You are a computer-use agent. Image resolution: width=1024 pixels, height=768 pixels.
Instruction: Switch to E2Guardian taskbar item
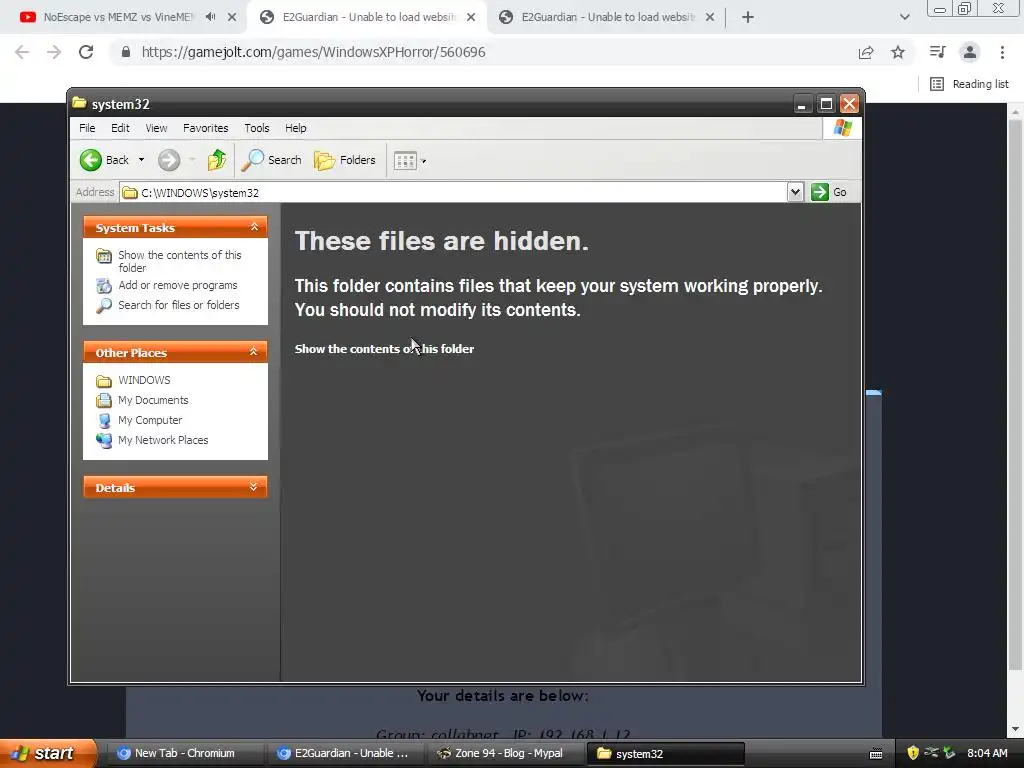tap(345, 754)
